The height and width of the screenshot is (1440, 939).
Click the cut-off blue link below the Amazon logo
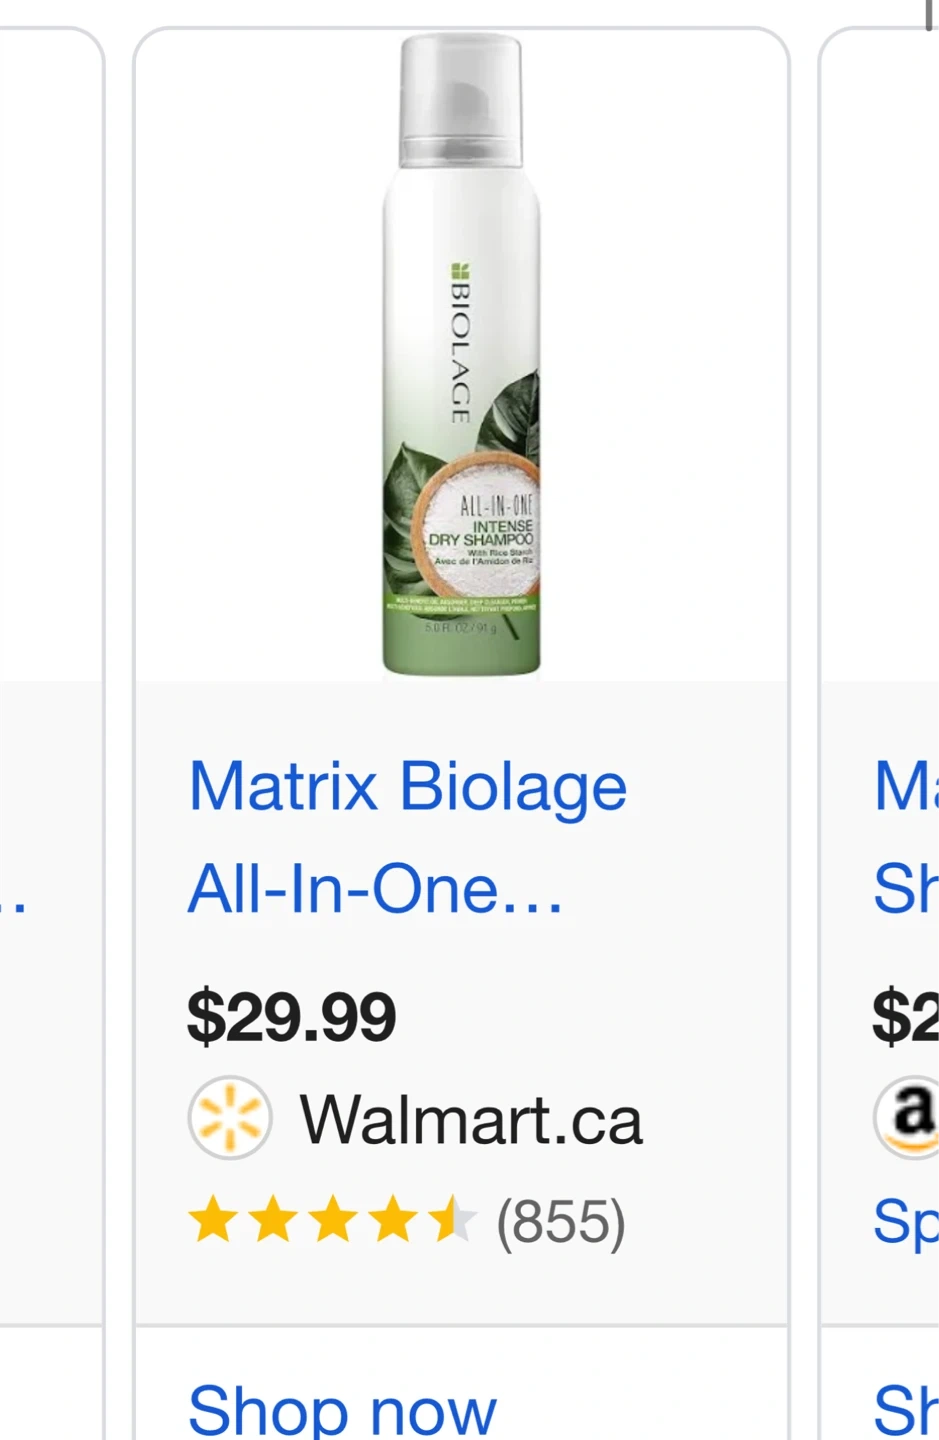point(906,1222)
